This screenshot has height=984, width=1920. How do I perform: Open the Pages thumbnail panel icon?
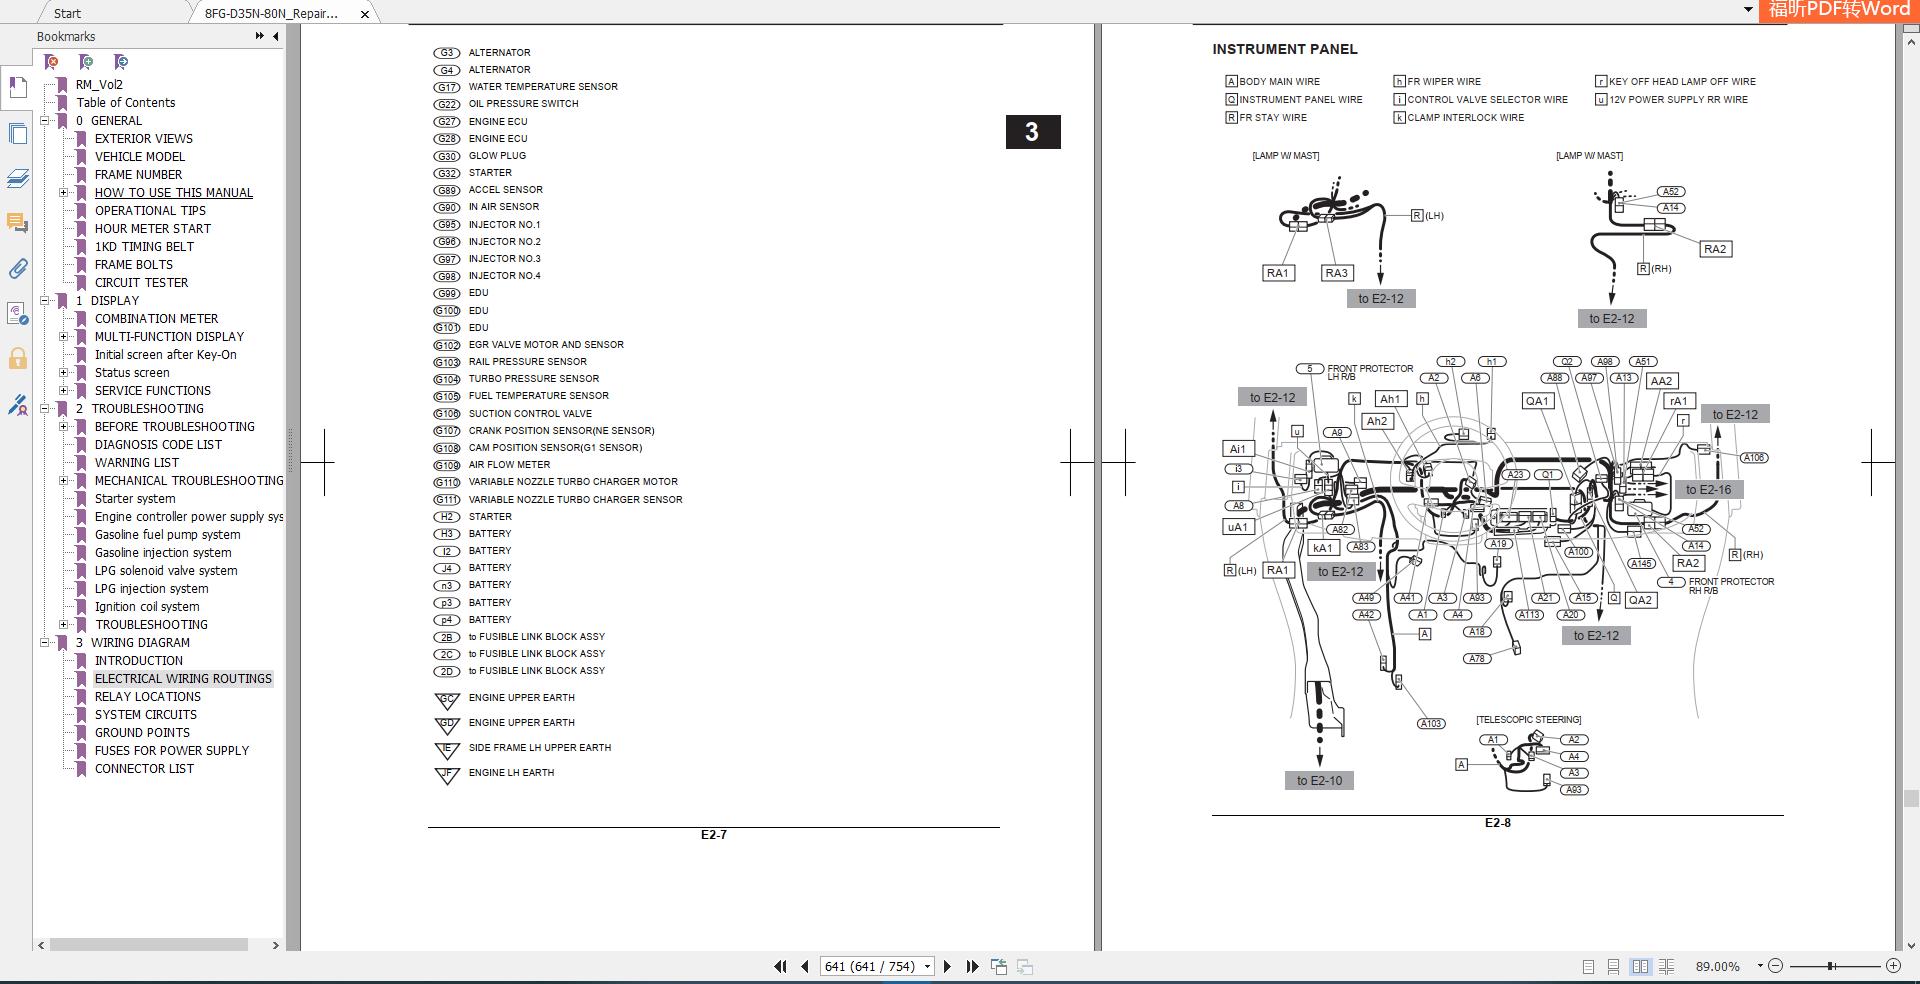(x=17, y=133)
